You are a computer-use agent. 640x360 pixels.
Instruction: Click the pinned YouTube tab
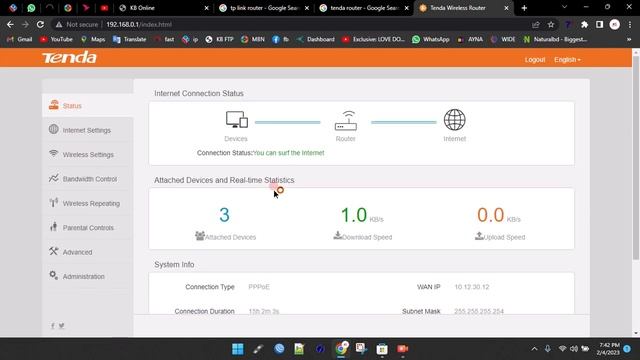(x=104, y=8)
